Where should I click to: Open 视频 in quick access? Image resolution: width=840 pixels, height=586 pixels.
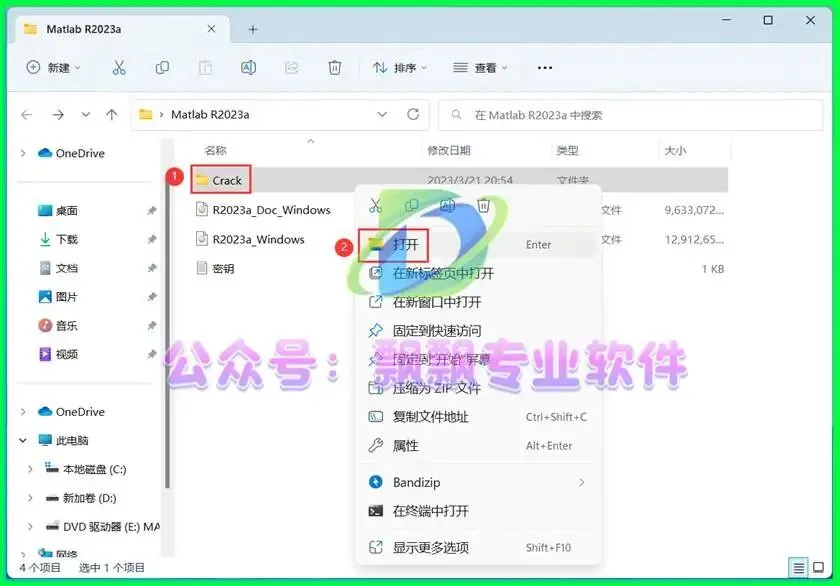tap(58, 354)
